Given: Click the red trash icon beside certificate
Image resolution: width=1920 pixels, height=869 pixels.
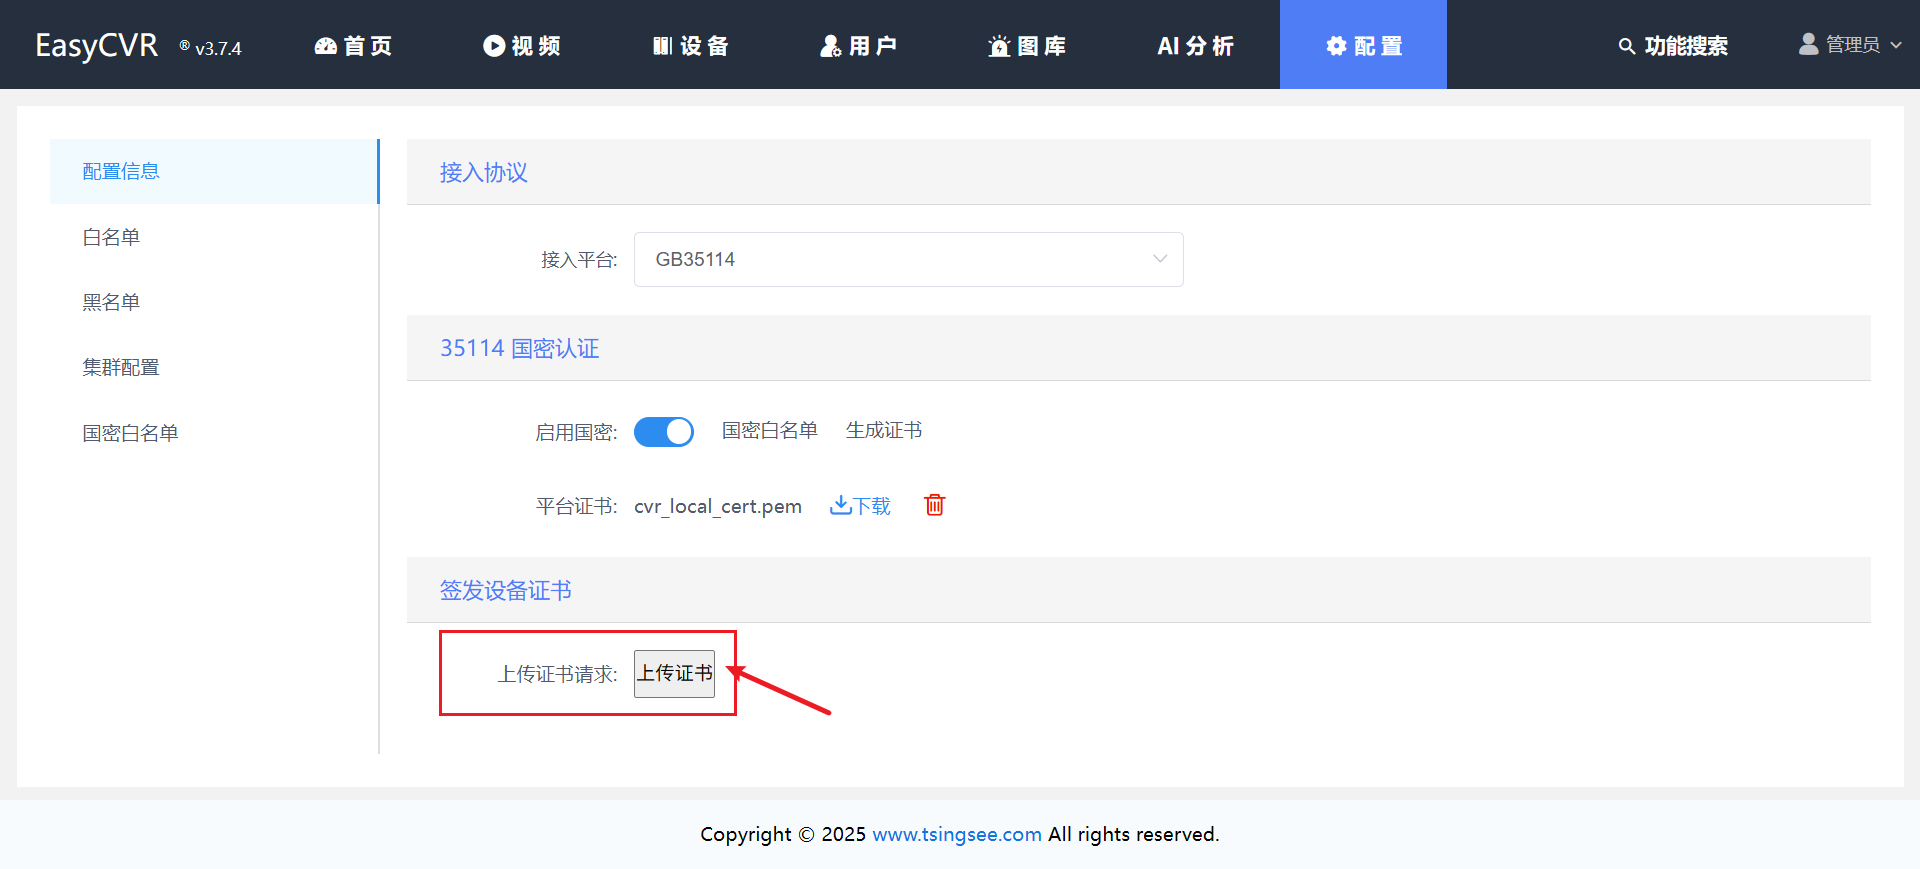Looking at the screenshot, I should (934, 505).
